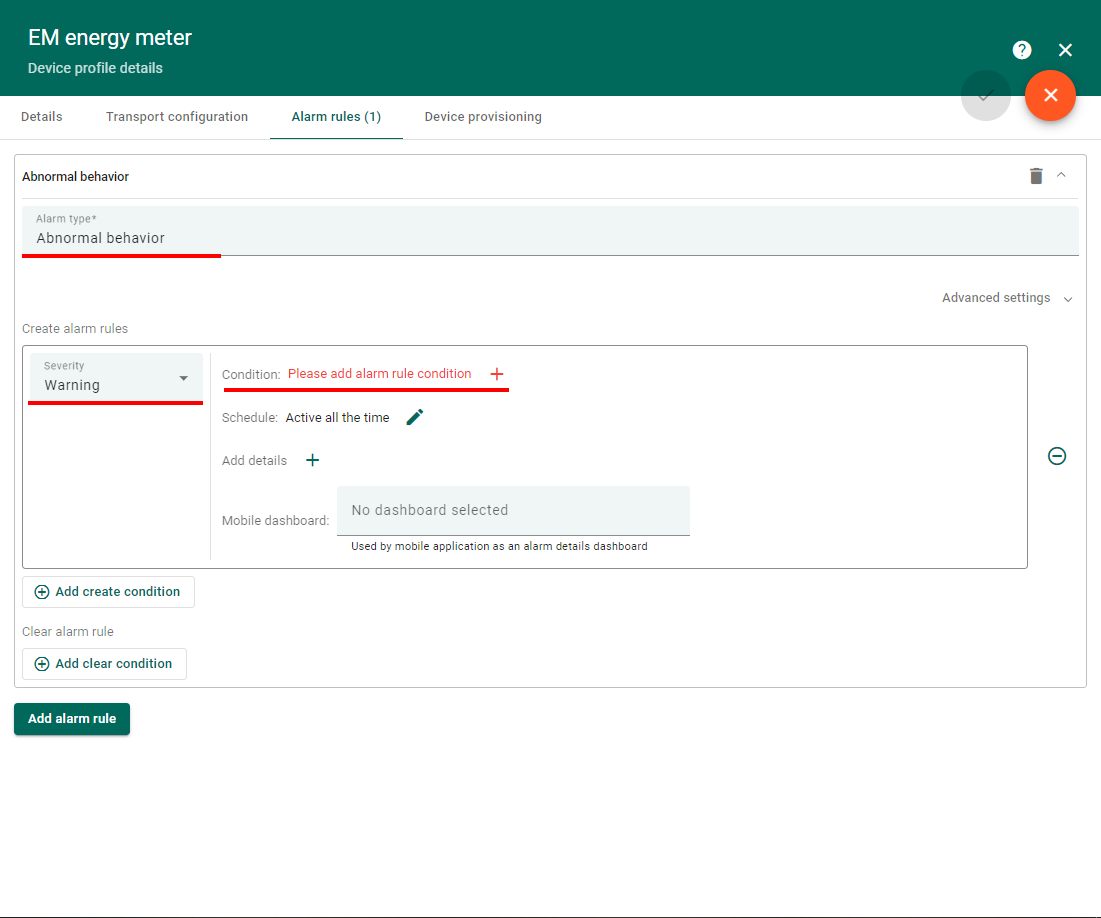Click the 'Add details' label
Image resolution: width=1101 pixels, height=918 pixels.
254,461
